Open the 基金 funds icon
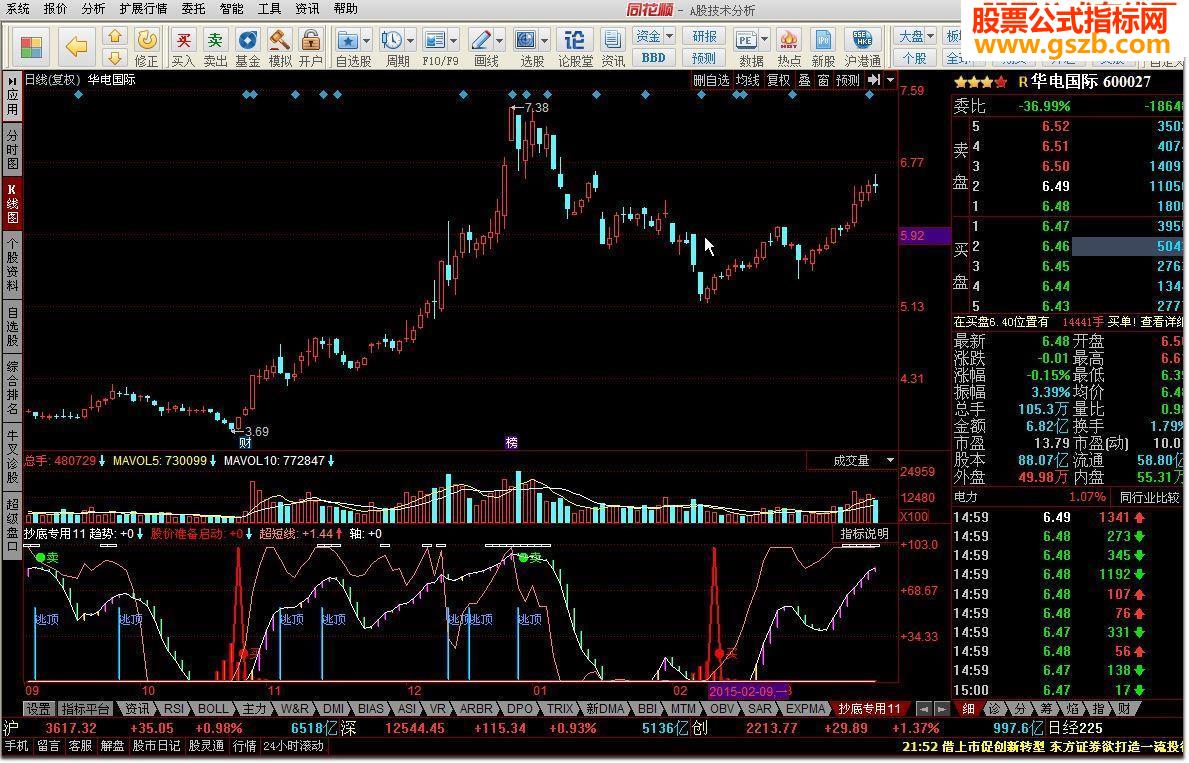Screen dimensions: 1189x763 [248, 47]
